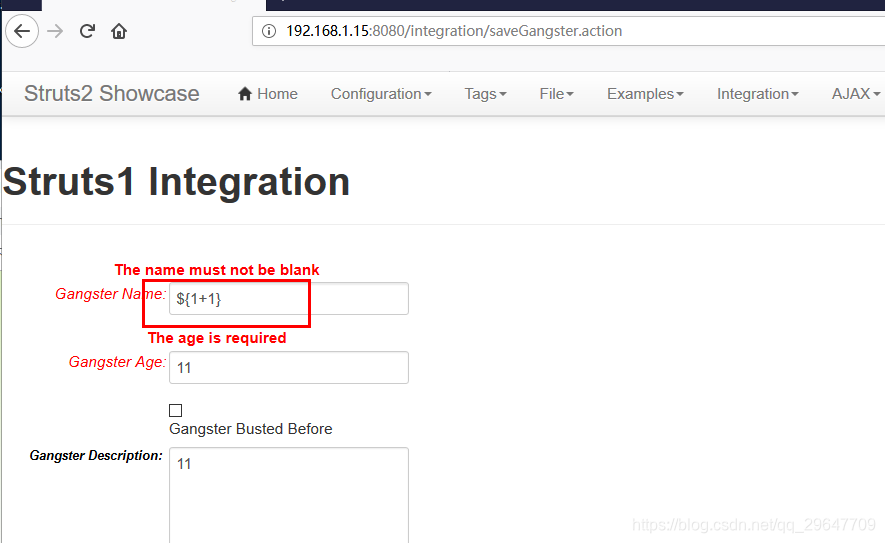Click the browser back arrow button
Image resolution: width=885 pixels, height=543 pixels.
[x=22, y=31]
